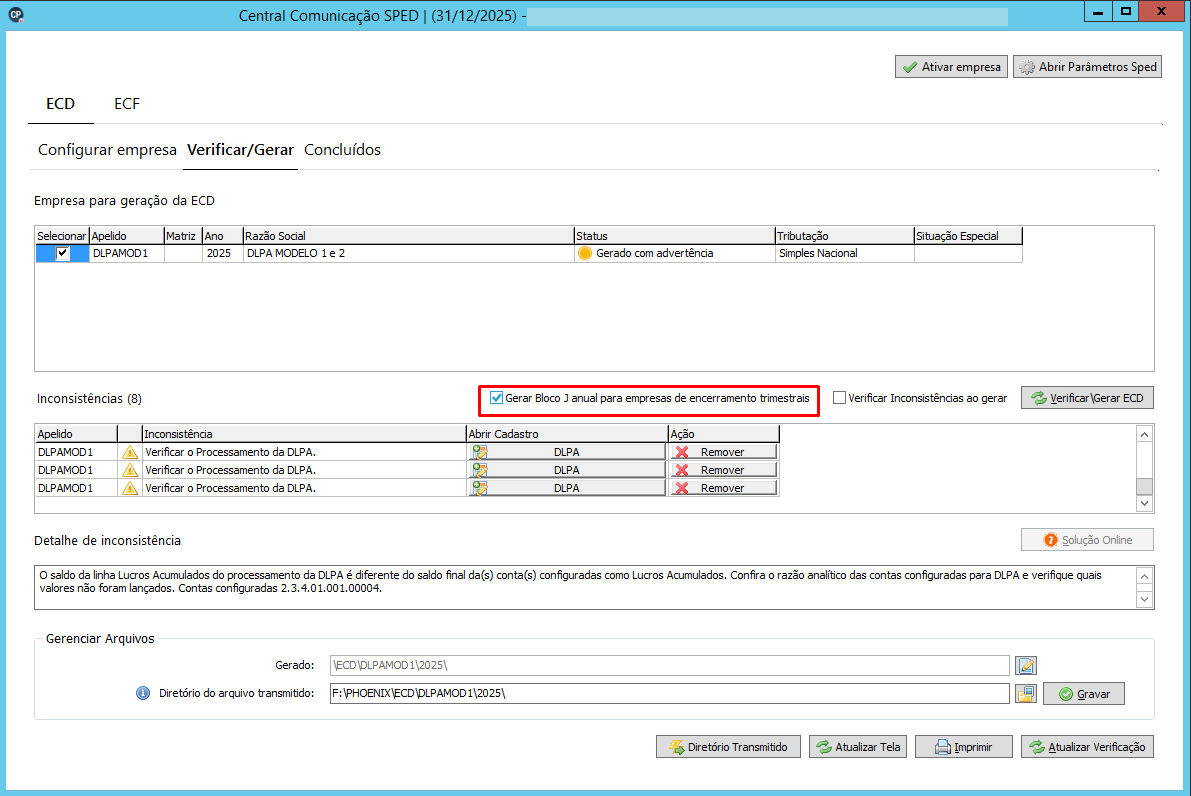Screen dimensions: 1191x796
Task: Click the Tributação column header
Action: click(844, 235)
